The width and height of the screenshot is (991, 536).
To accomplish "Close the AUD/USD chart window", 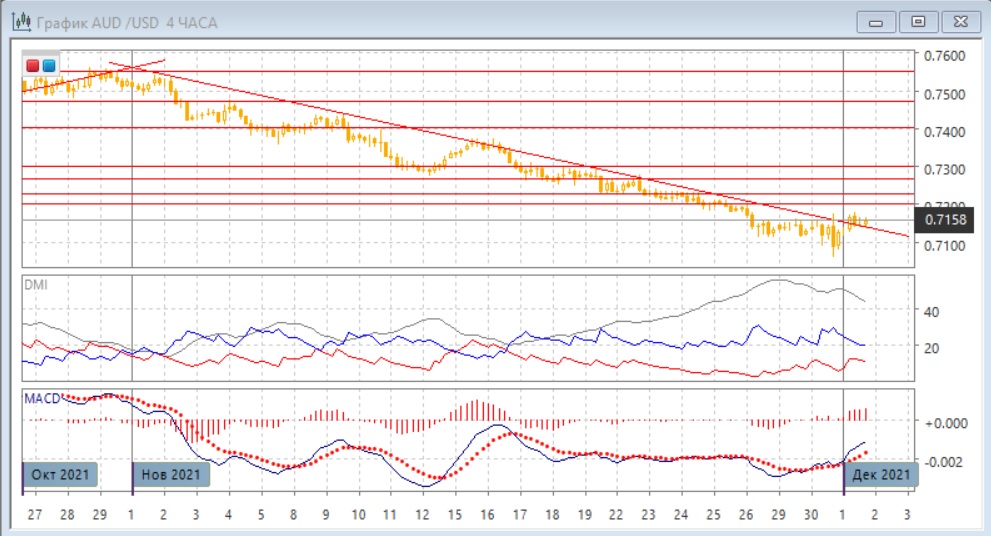I will coord(957,21).
